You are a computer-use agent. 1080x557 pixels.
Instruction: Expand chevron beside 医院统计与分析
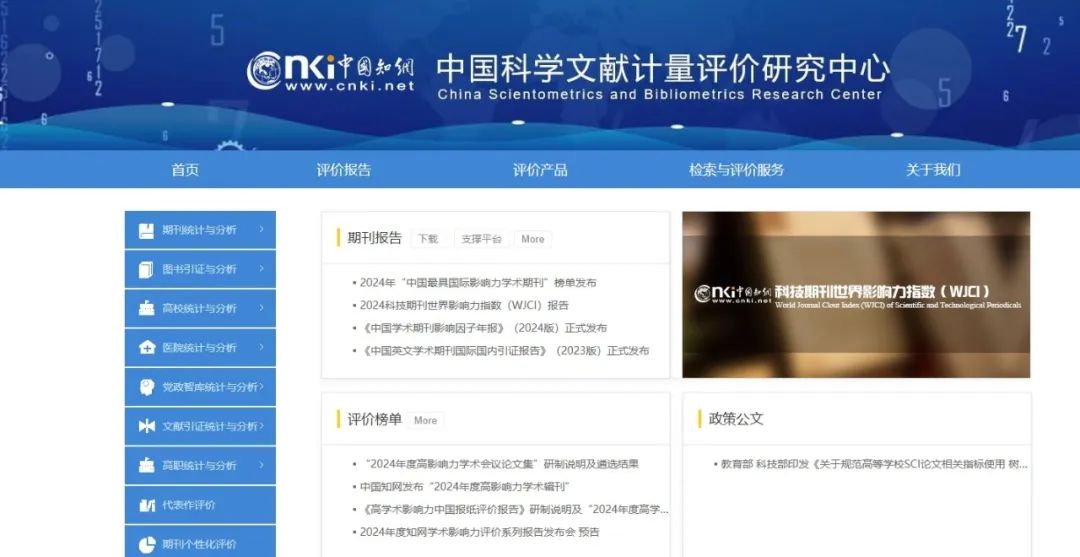(261, 346)
